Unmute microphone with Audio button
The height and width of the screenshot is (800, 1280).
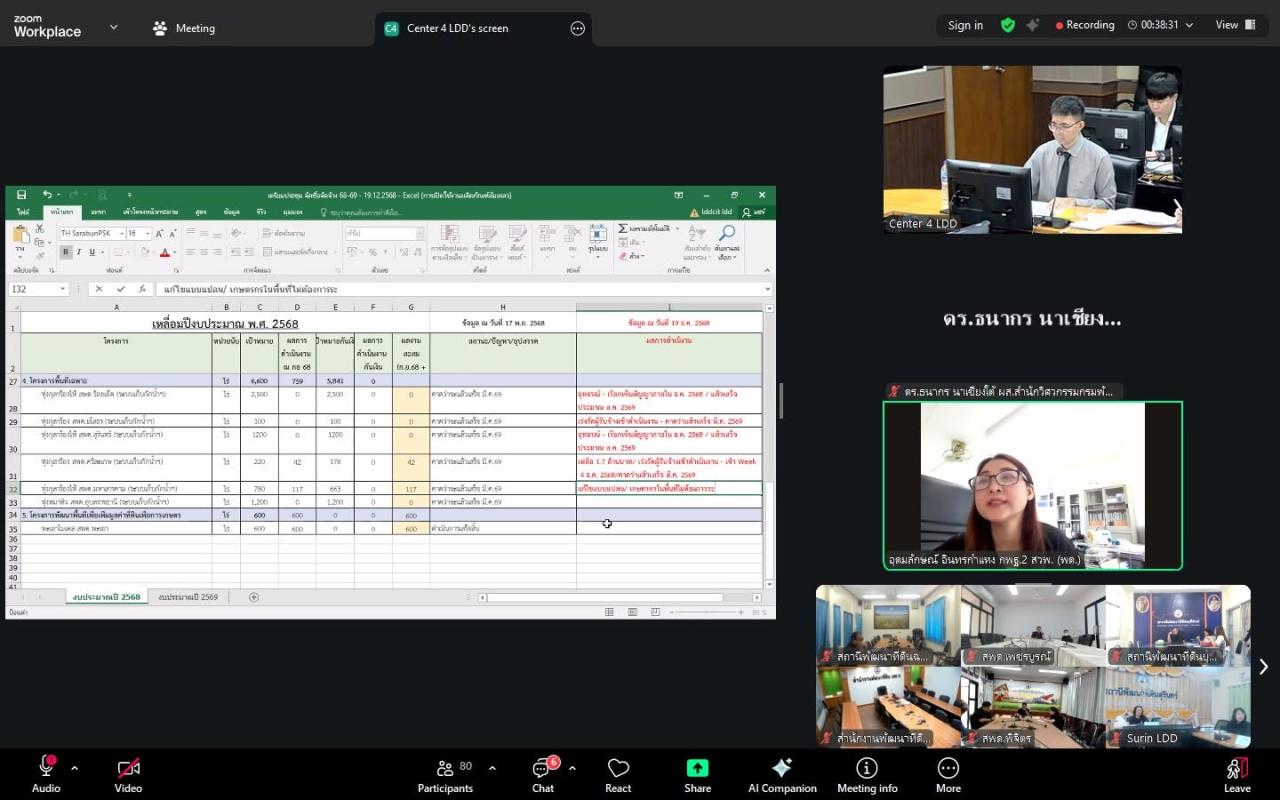tap(46, 774)
